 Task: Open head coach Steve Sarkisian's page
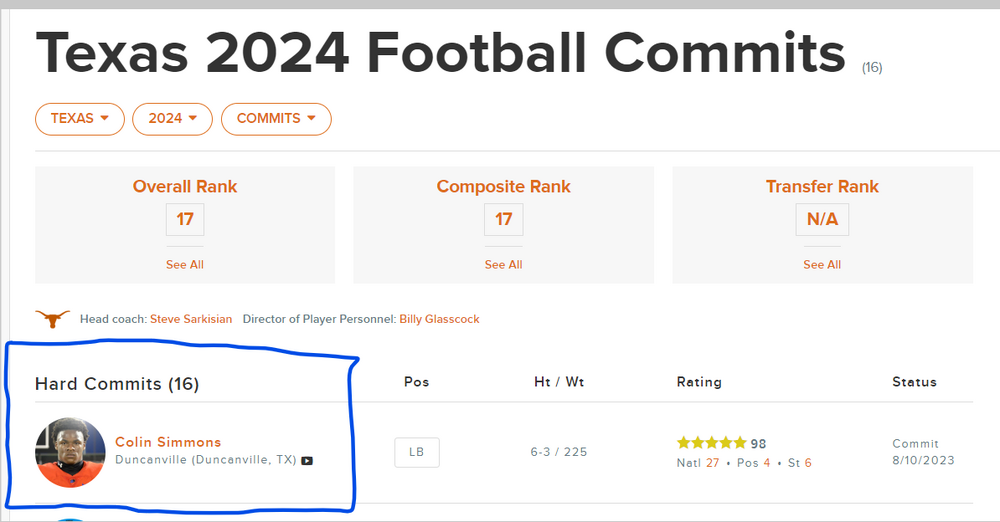click(191, 319)
